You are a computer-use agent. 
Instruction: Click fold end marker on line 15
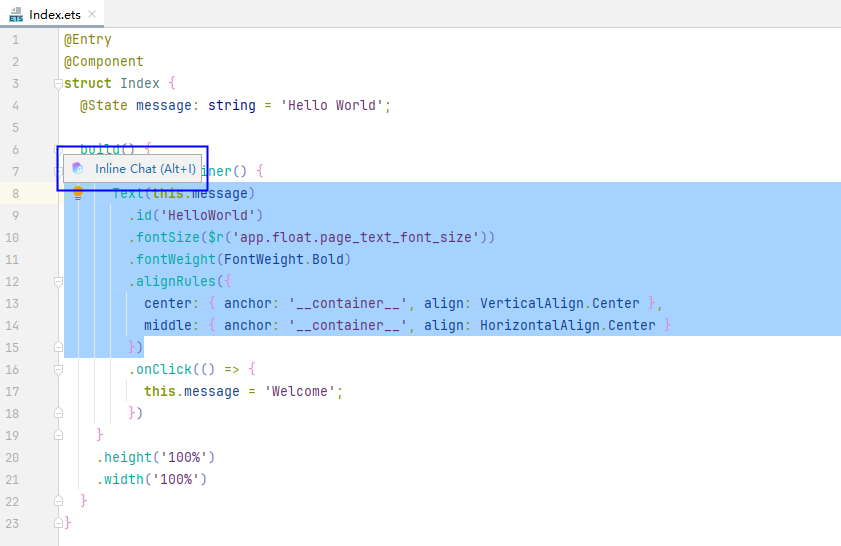(x=58, y=347)
